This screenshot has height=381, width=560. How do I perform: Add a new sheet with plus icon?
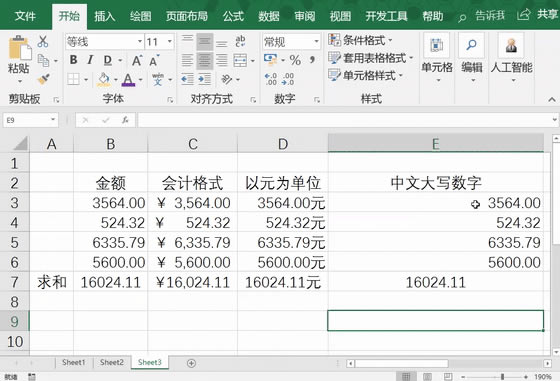[191, 363]
